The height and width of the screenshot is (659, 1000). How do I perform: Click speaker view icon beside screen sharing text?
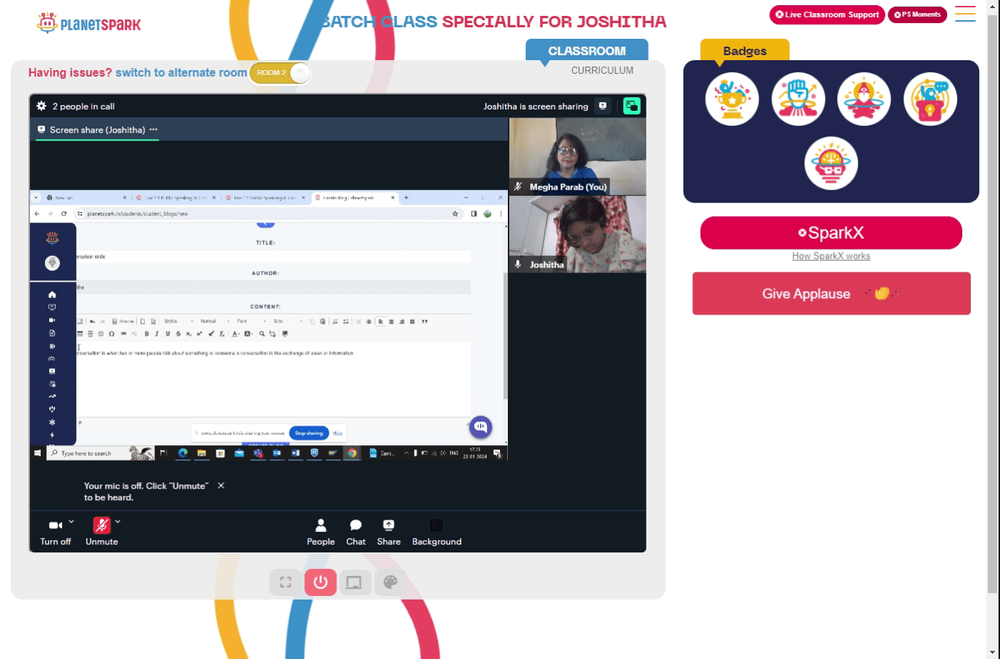click(x=603, y=106)
